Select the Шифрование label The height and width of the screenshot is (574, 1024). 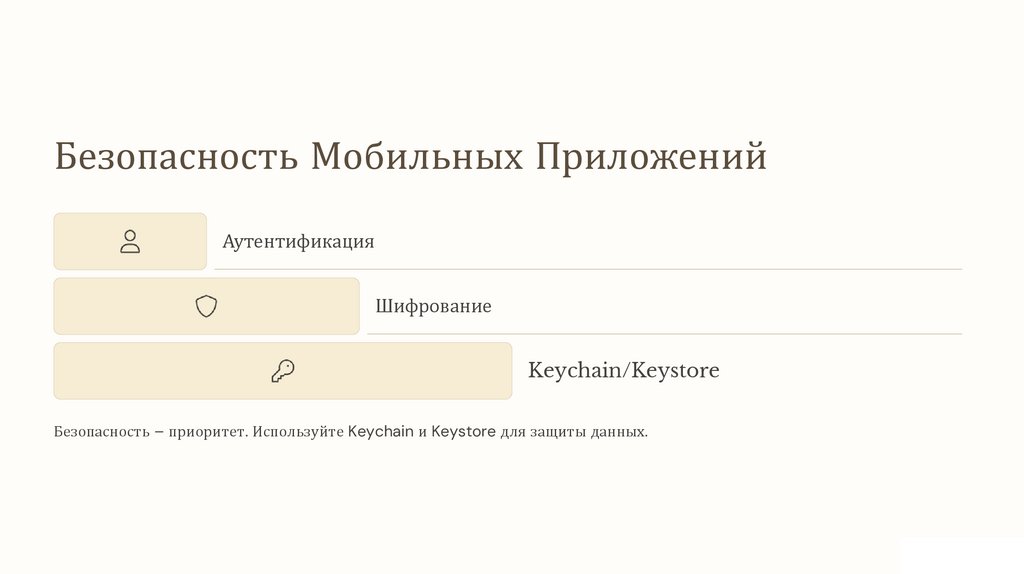[x=433, y=306]
